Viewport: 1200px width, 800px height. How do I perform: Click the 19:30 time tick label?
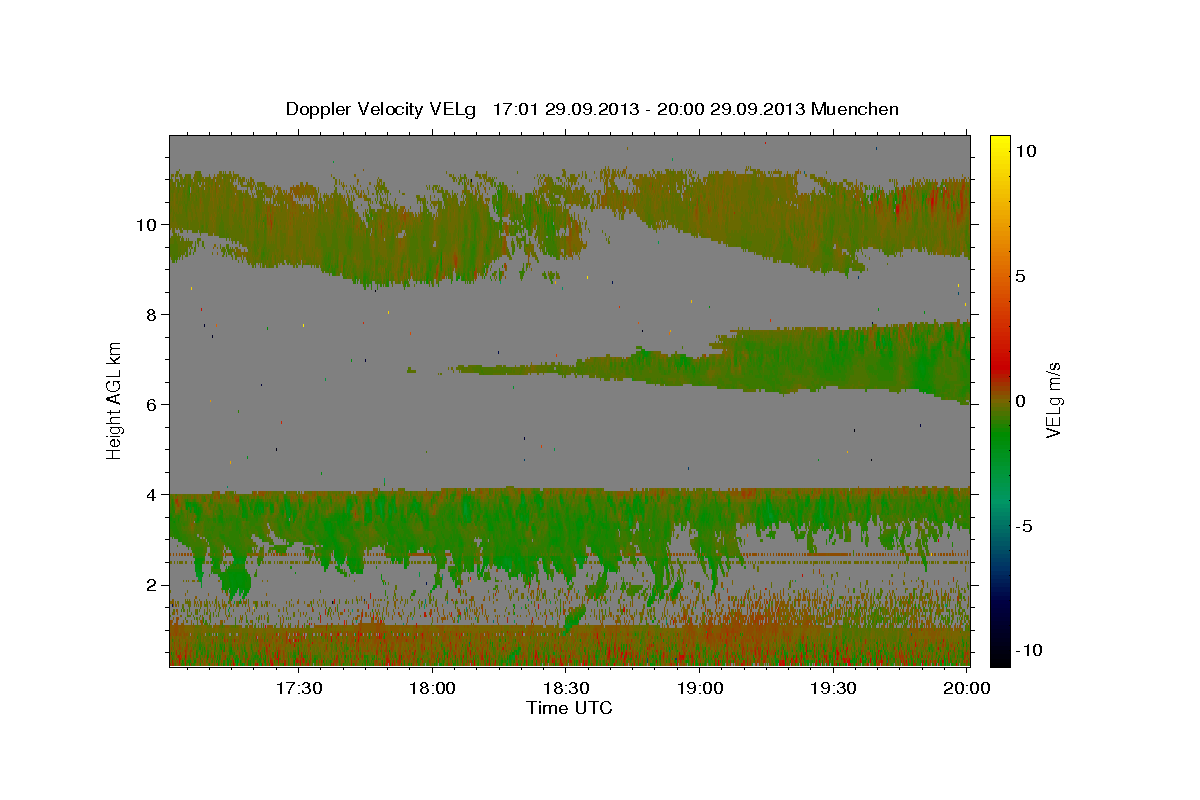(832, 688)
